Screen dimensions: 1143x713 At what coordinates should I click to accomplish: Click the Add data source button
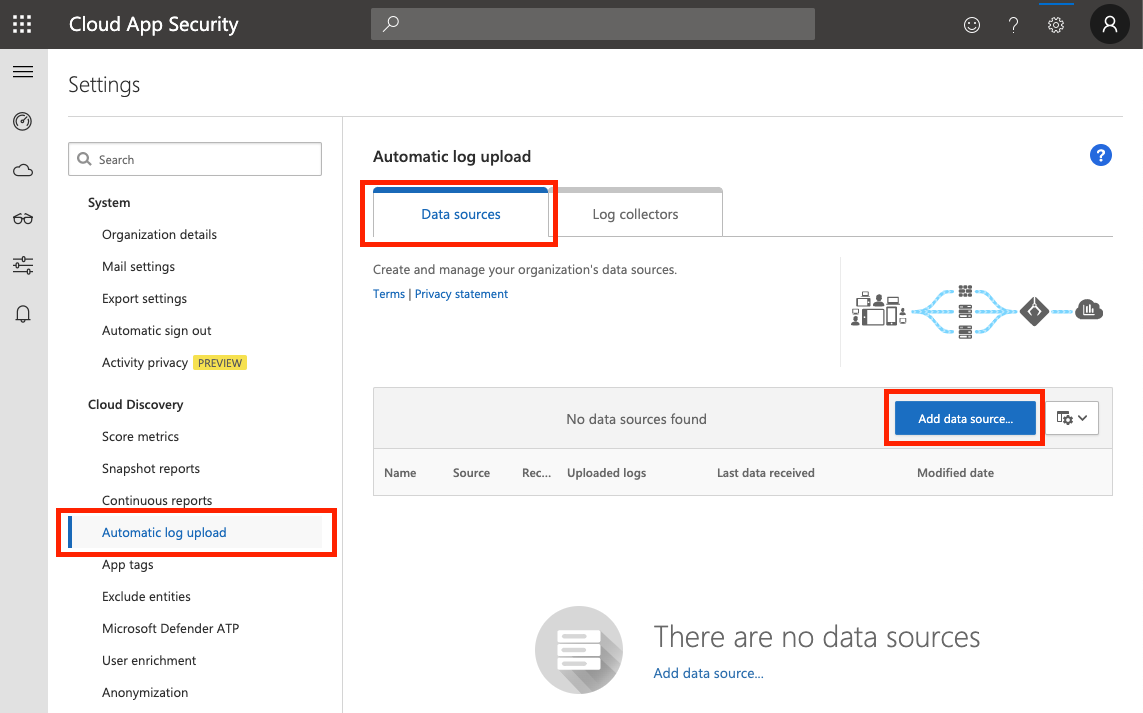(965, 418)
